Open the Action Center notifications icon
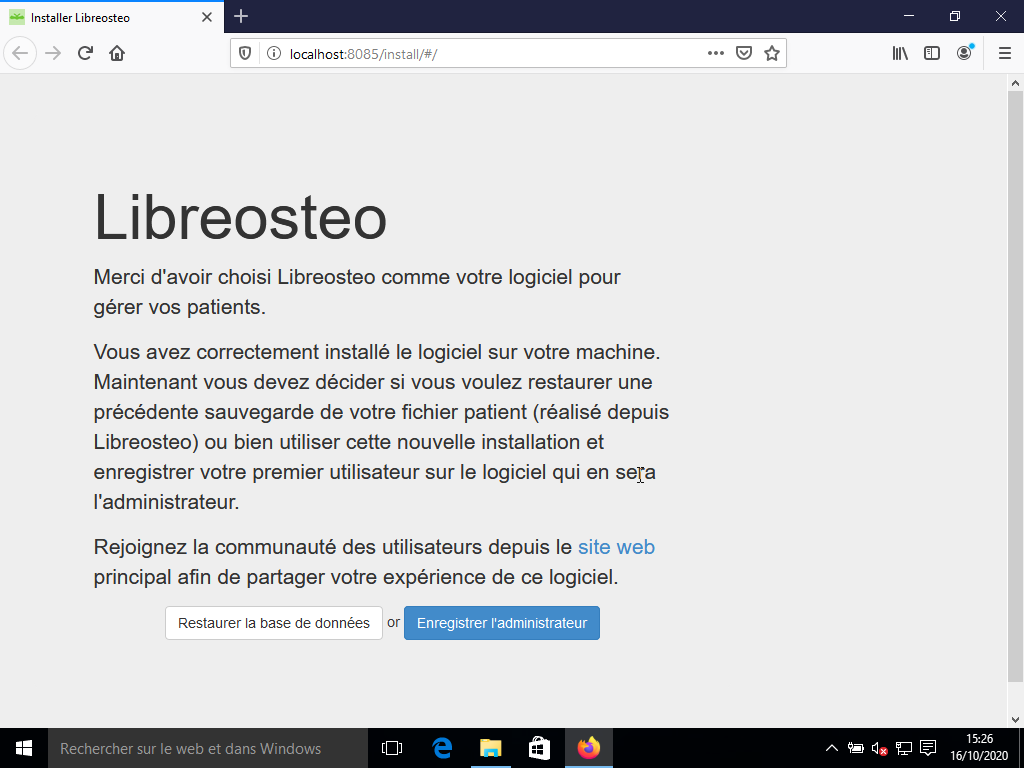The image size is (1024, 768). coord(928,748)
